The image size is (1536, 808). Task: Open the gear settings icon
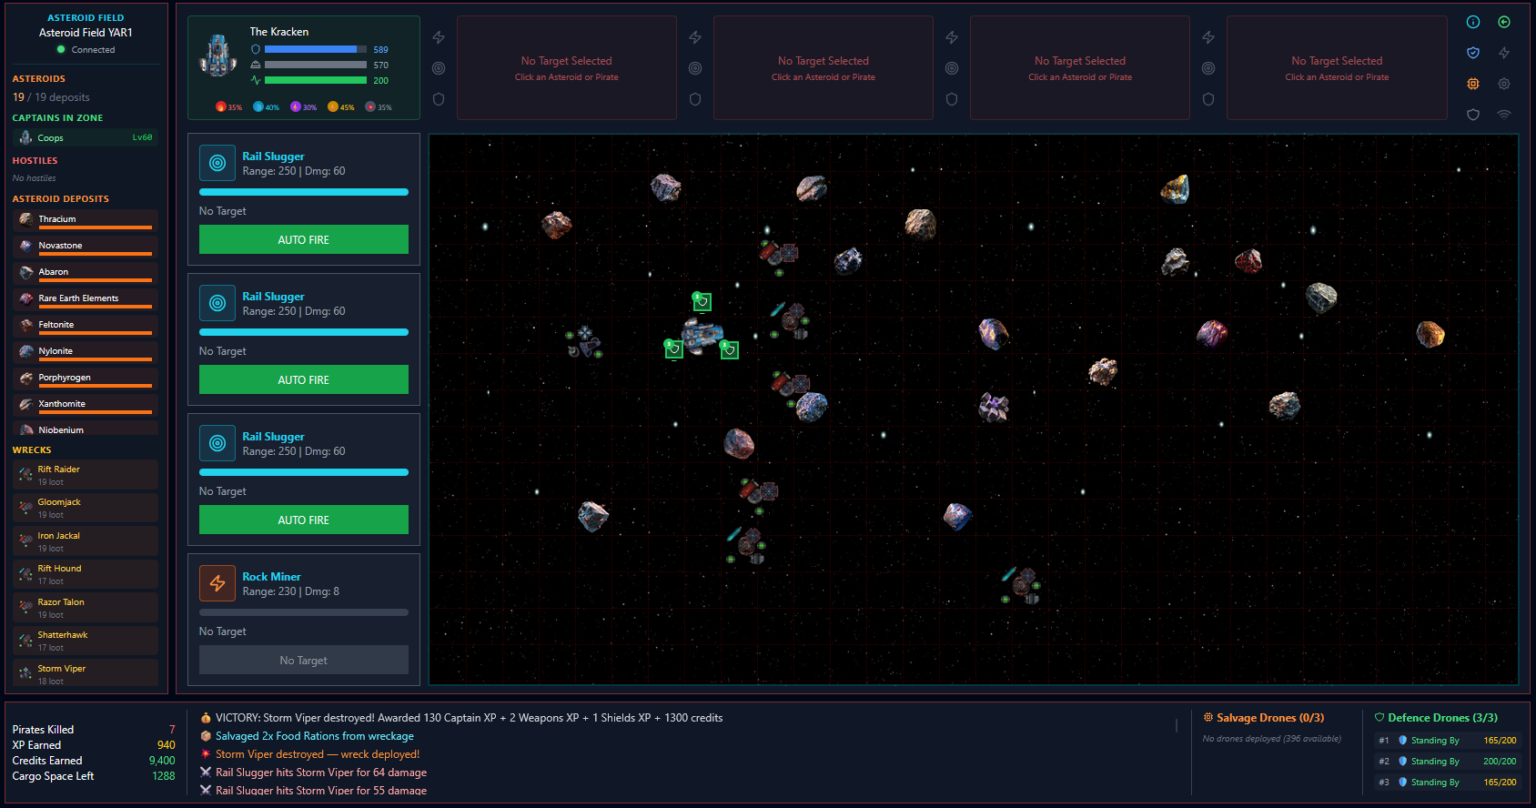pos(1504,84)
